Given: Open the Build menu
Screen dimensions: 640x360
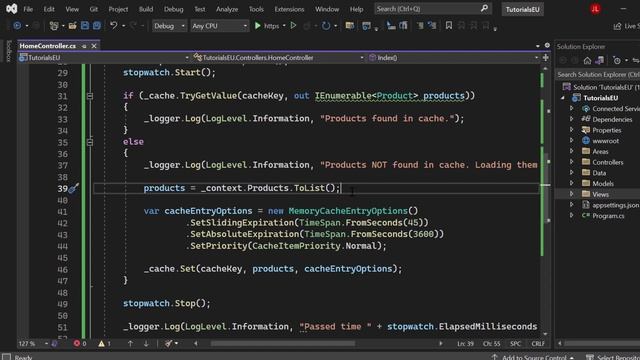Looking at the screenshot, I should point(146,9).
